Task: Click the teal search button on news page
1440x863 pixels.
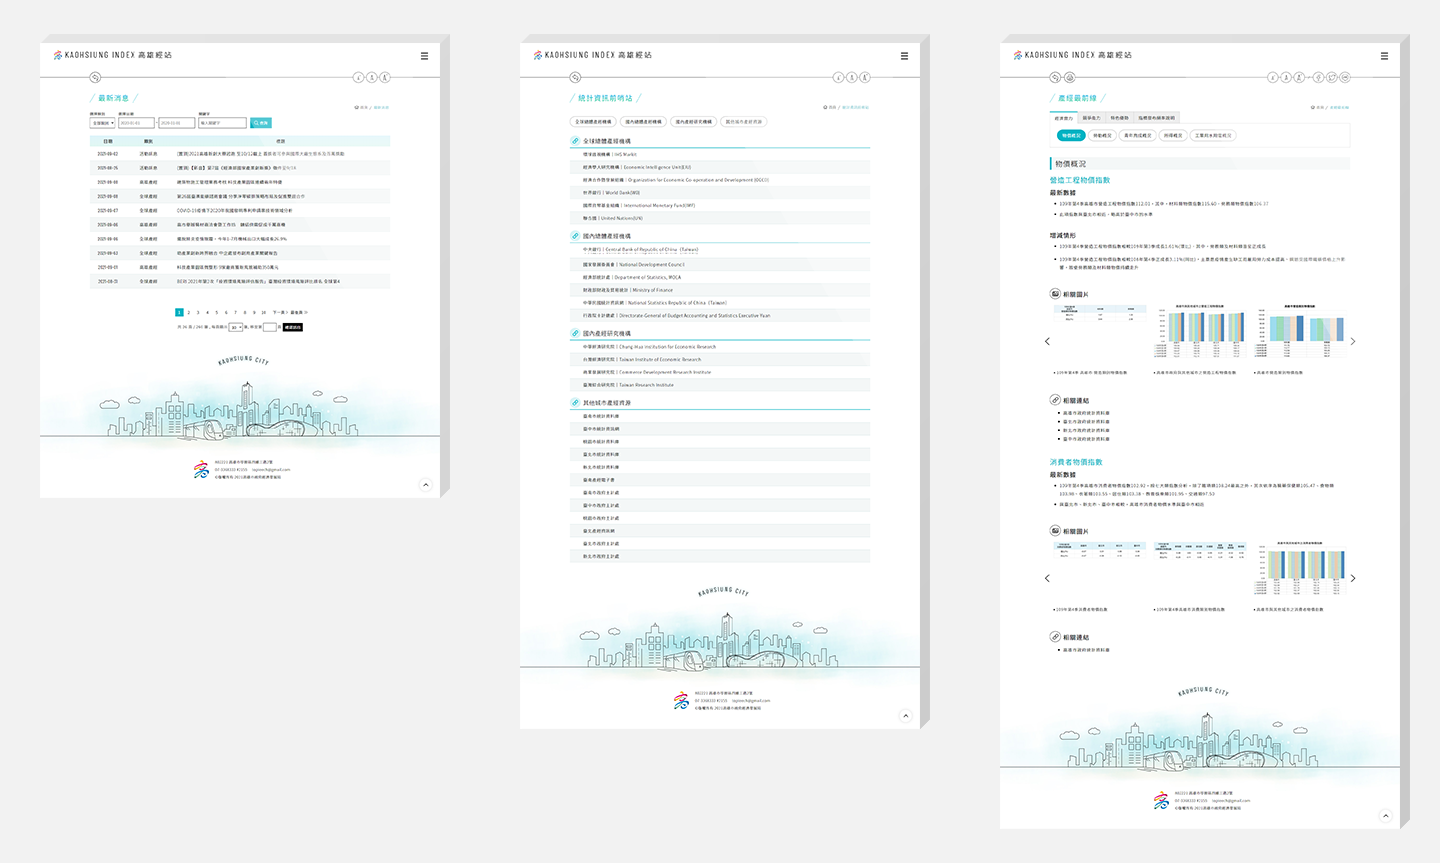Action: click(261, 123)
